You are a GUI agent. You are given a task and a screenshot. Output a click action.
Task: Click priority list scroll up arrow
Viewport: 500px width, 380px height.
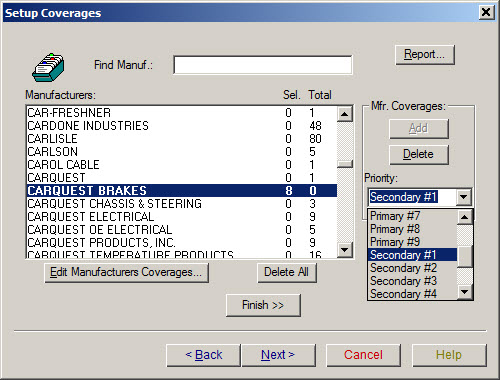click(464, 217)
